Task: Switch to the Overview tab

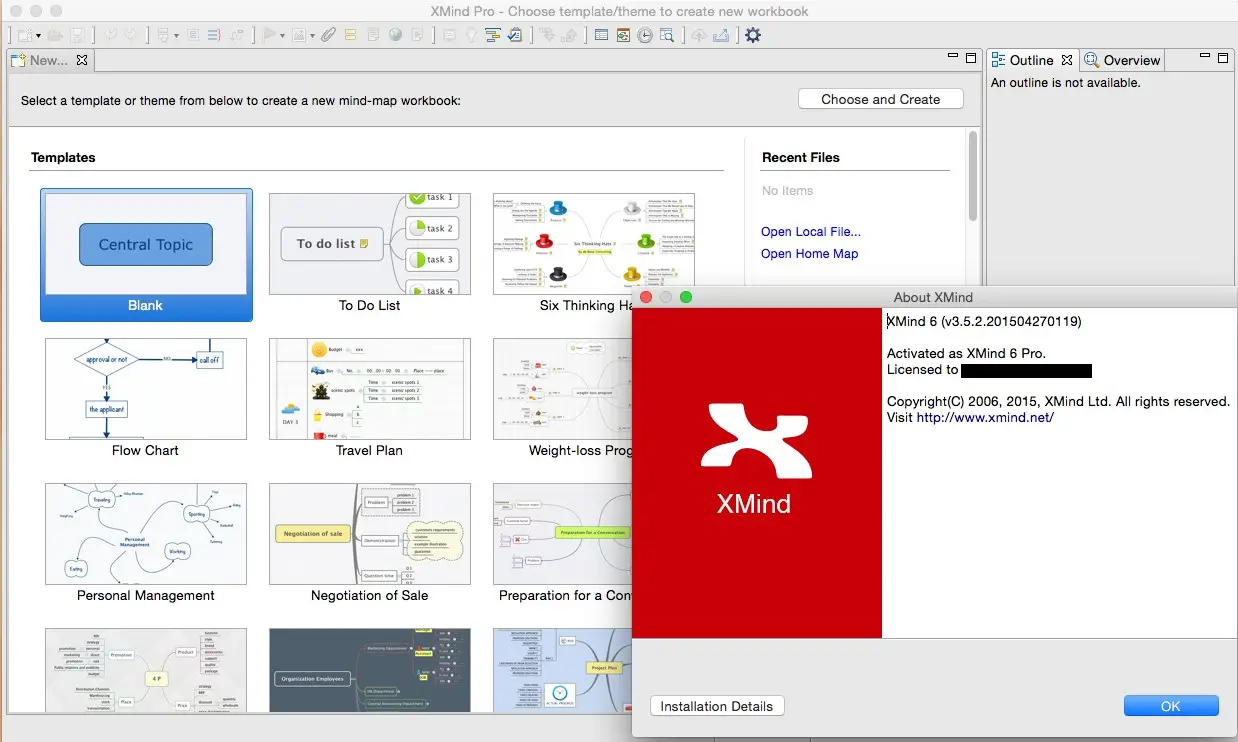Action: 1123,60
